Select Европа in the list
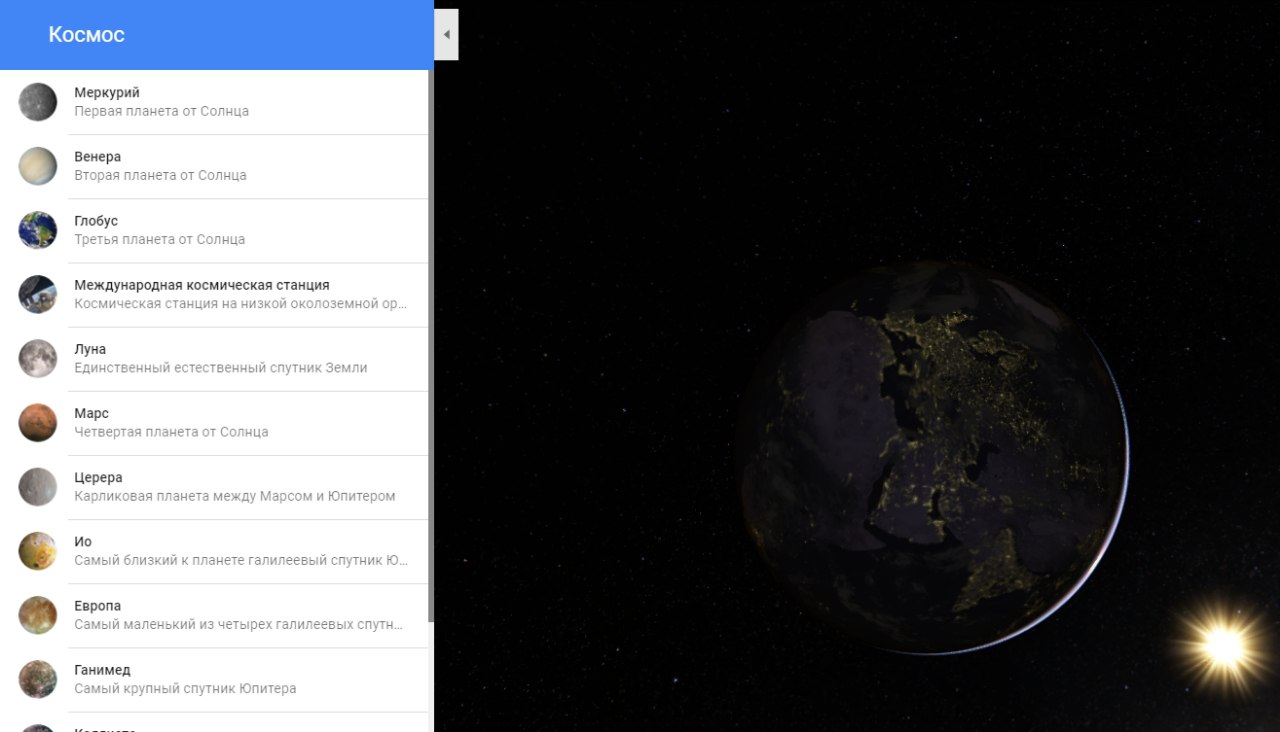The height and width of the screenshot is (732, 1280). coord(214,615)
